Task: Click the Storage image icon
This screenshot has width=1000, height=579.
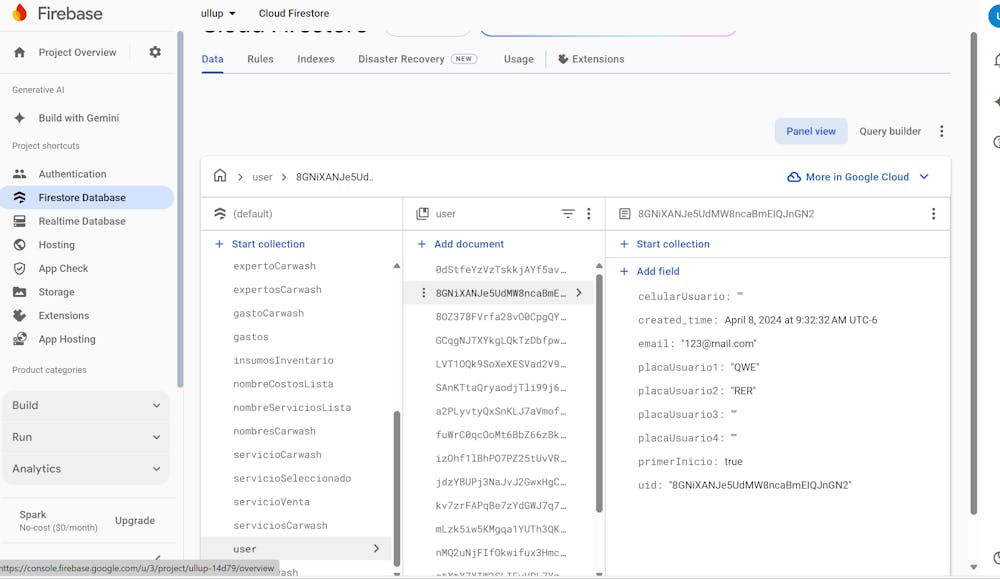Action: (x=20, y=292)
